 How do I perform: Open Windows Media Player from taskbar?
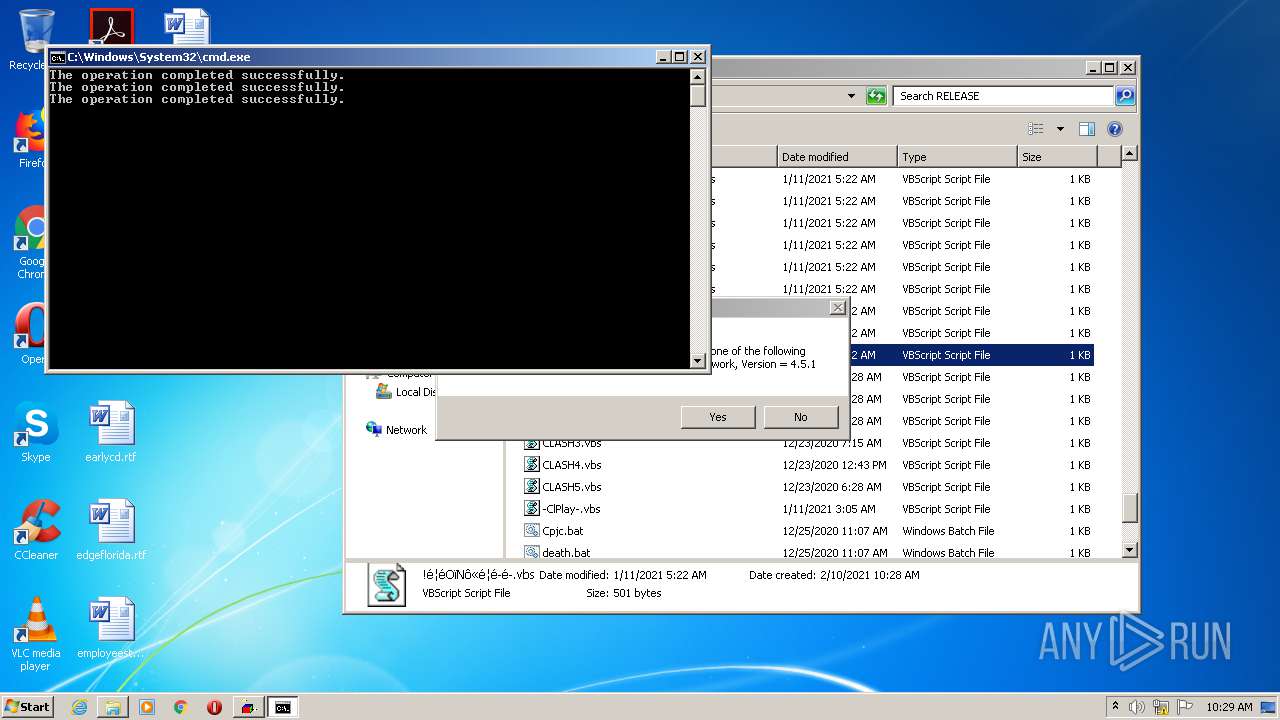[147, 707]
